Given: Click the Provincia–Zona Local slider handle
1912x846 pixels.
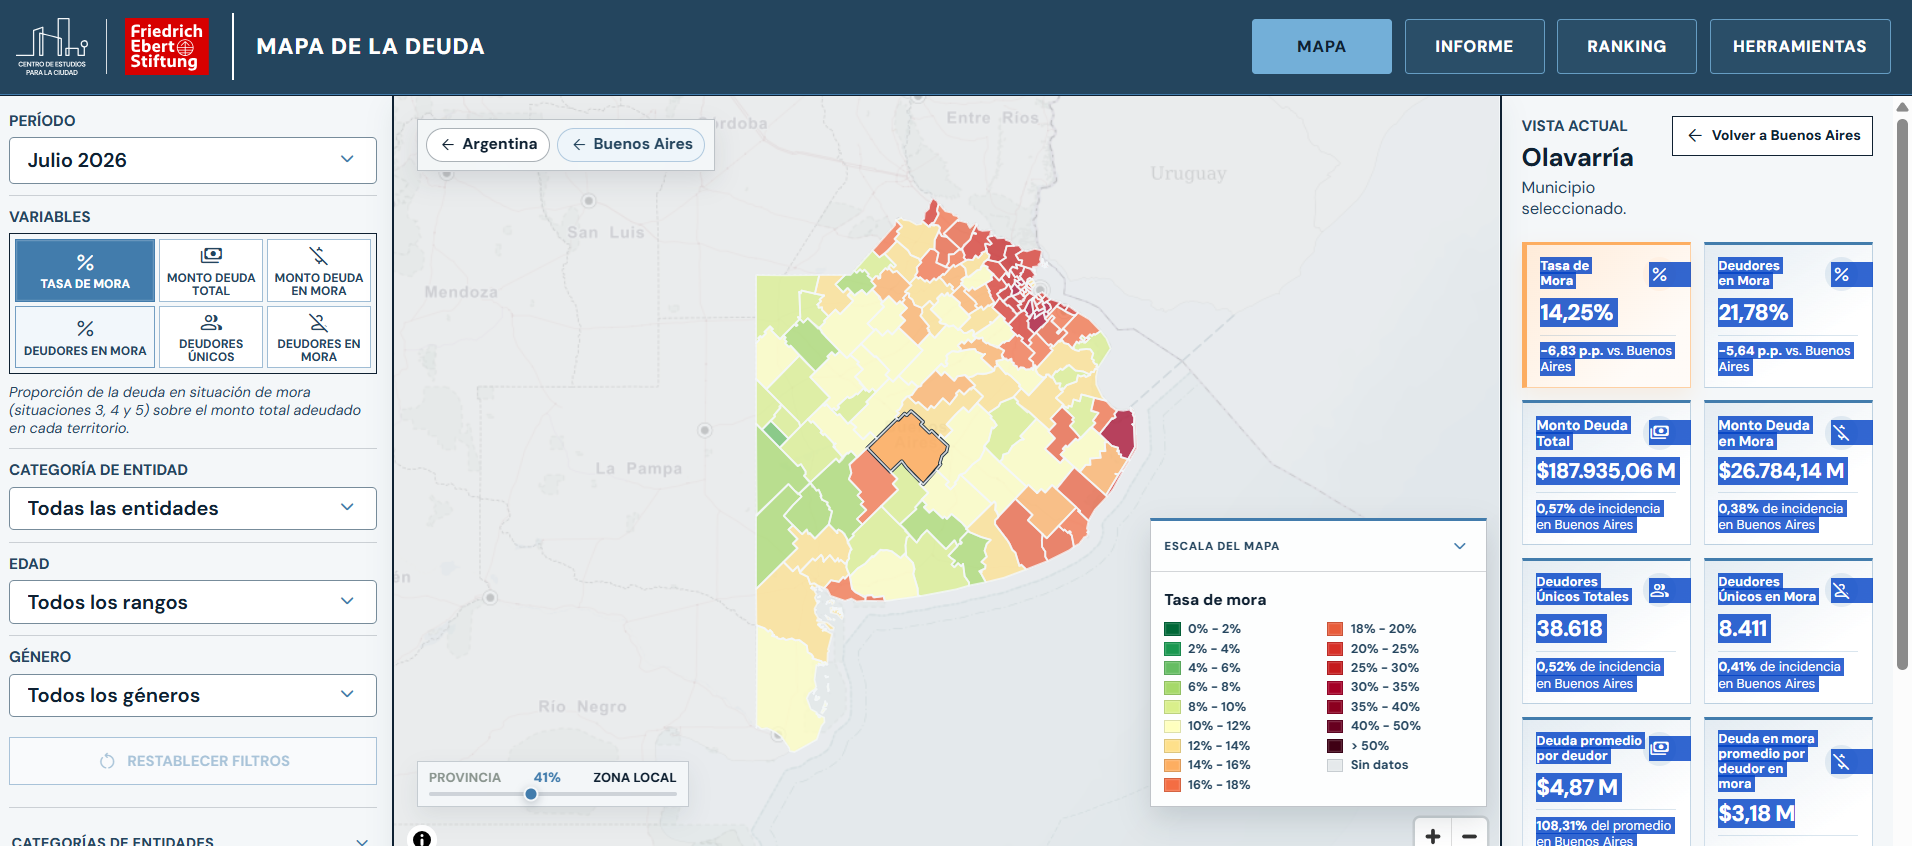Looking at the screenshot, I should (531, 794).
